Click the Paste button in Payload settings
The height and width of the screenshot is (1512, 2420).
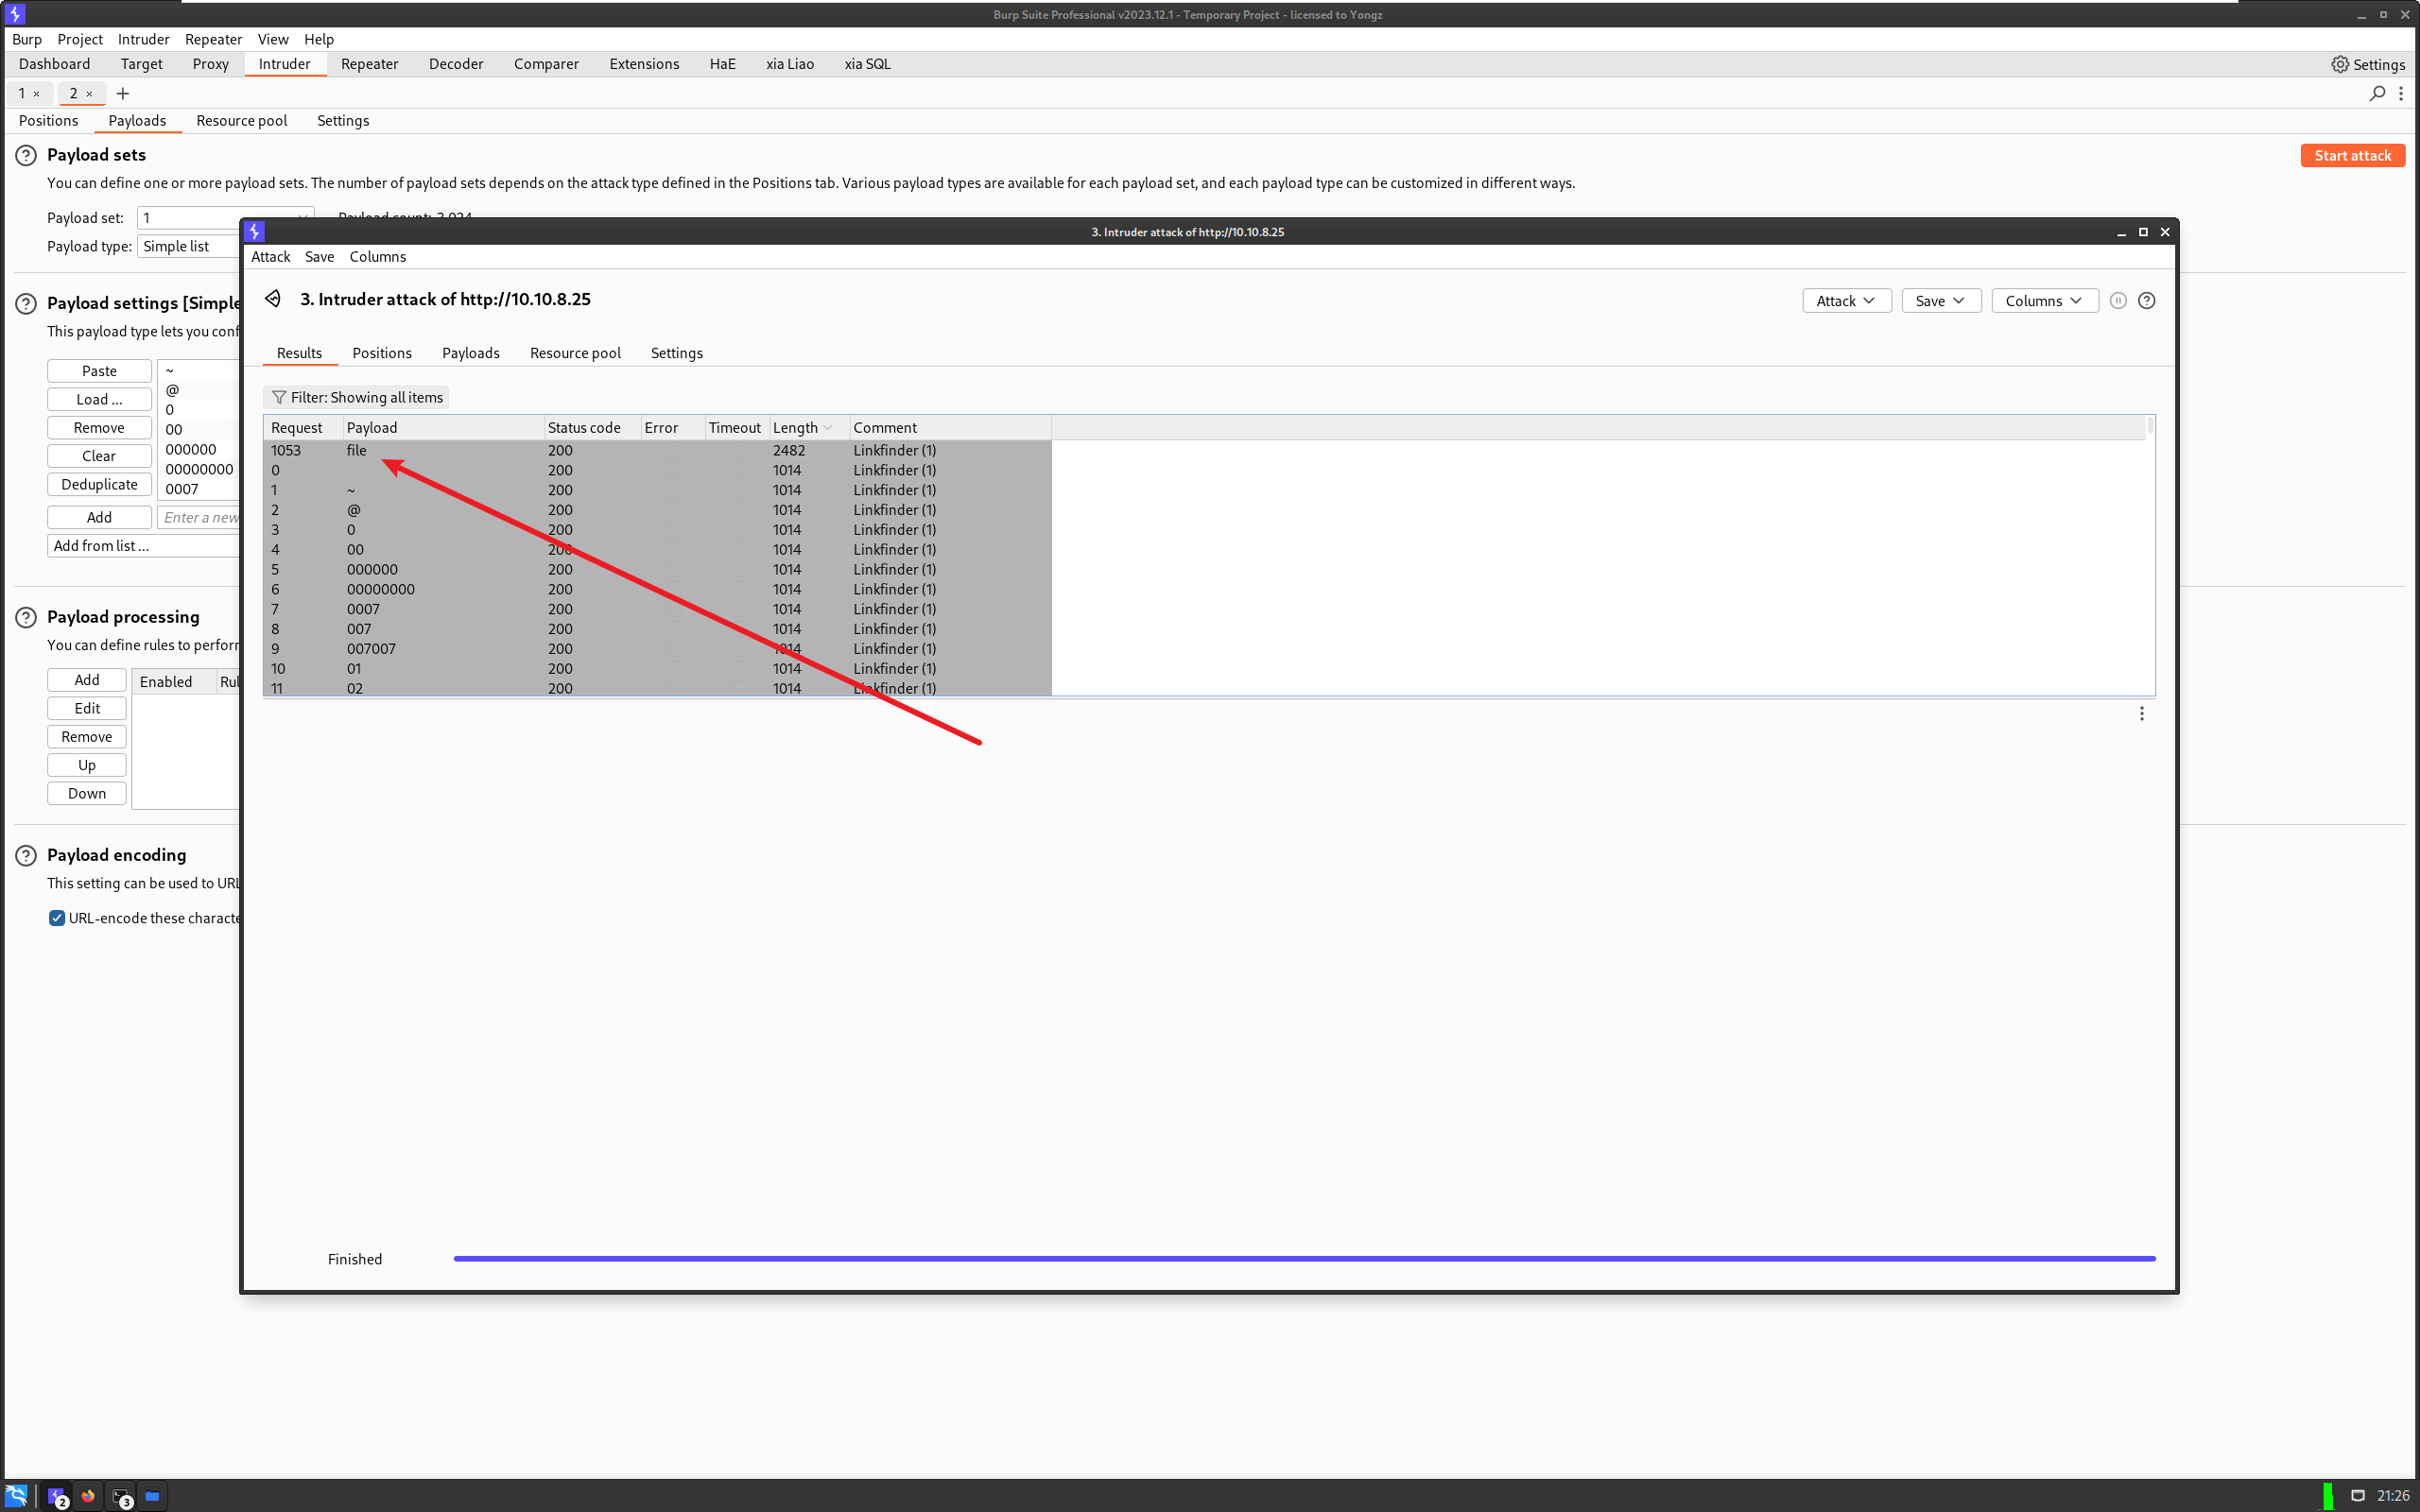point(99,371)
